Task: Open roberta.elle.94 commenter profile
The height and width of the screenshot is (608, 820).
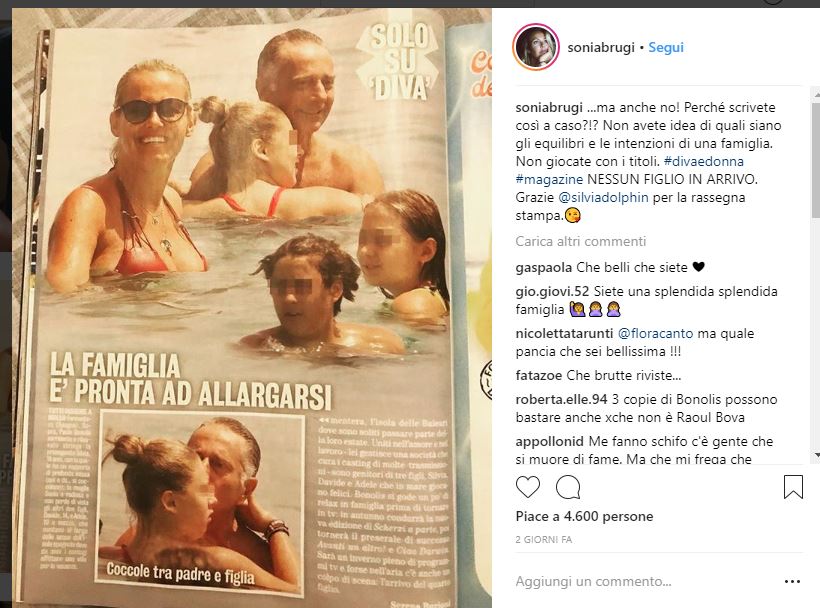Action: 561,399
